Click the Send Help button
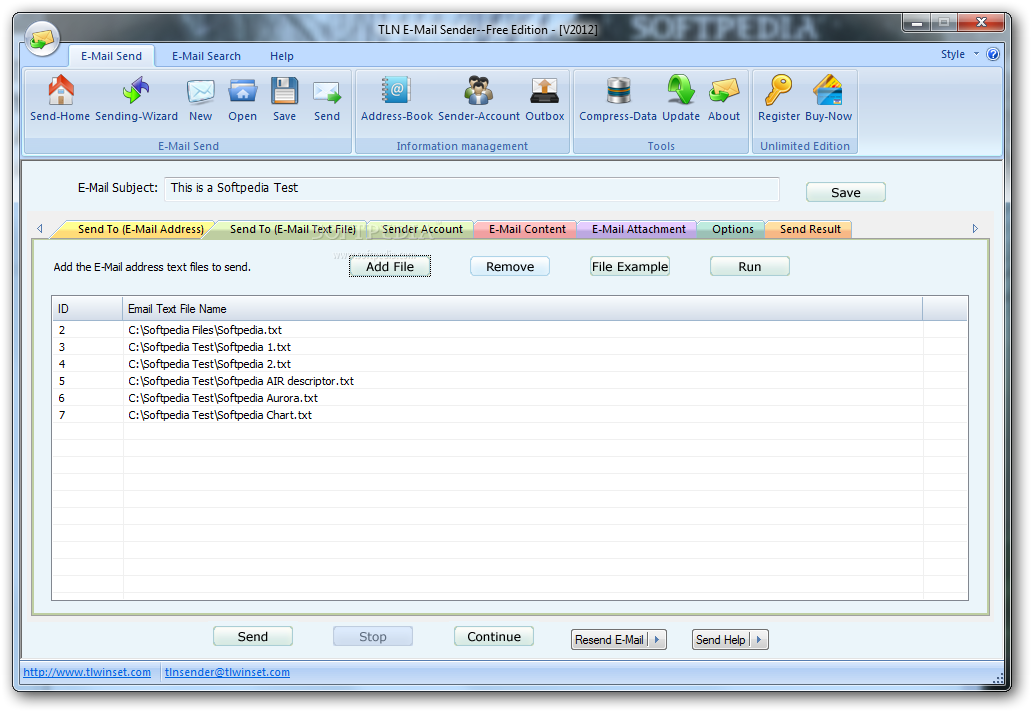The image size is (1032, 712). point(721,640)
